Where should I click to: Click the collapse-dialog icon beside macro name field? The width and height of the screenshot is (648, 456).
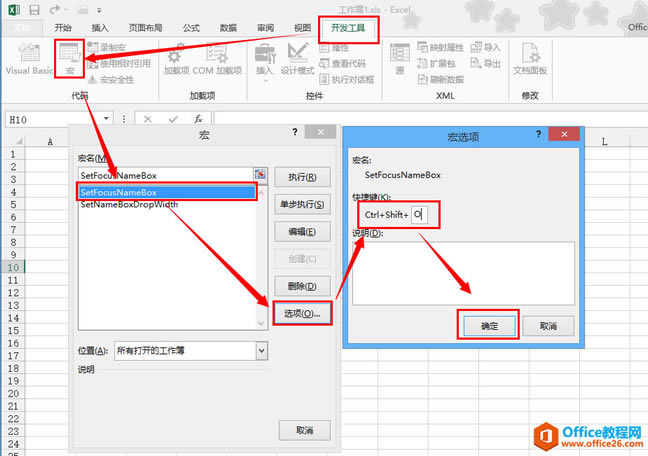click(260, 174)
